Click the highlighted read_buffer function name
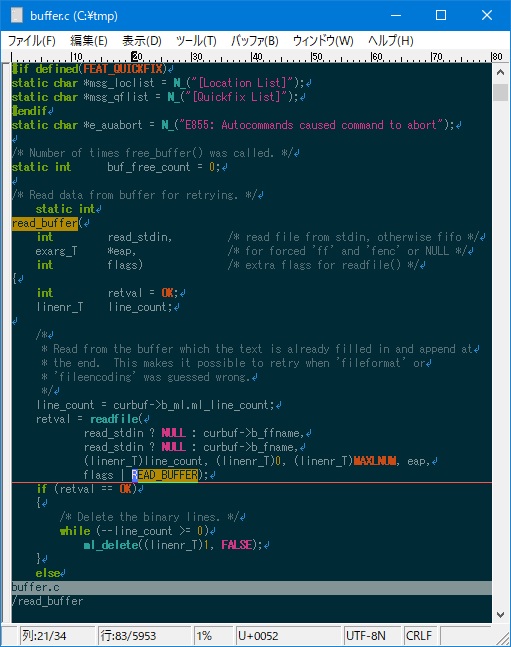This screenshot has width=511, height=647. pyautogui.click(x=45, y=223)
